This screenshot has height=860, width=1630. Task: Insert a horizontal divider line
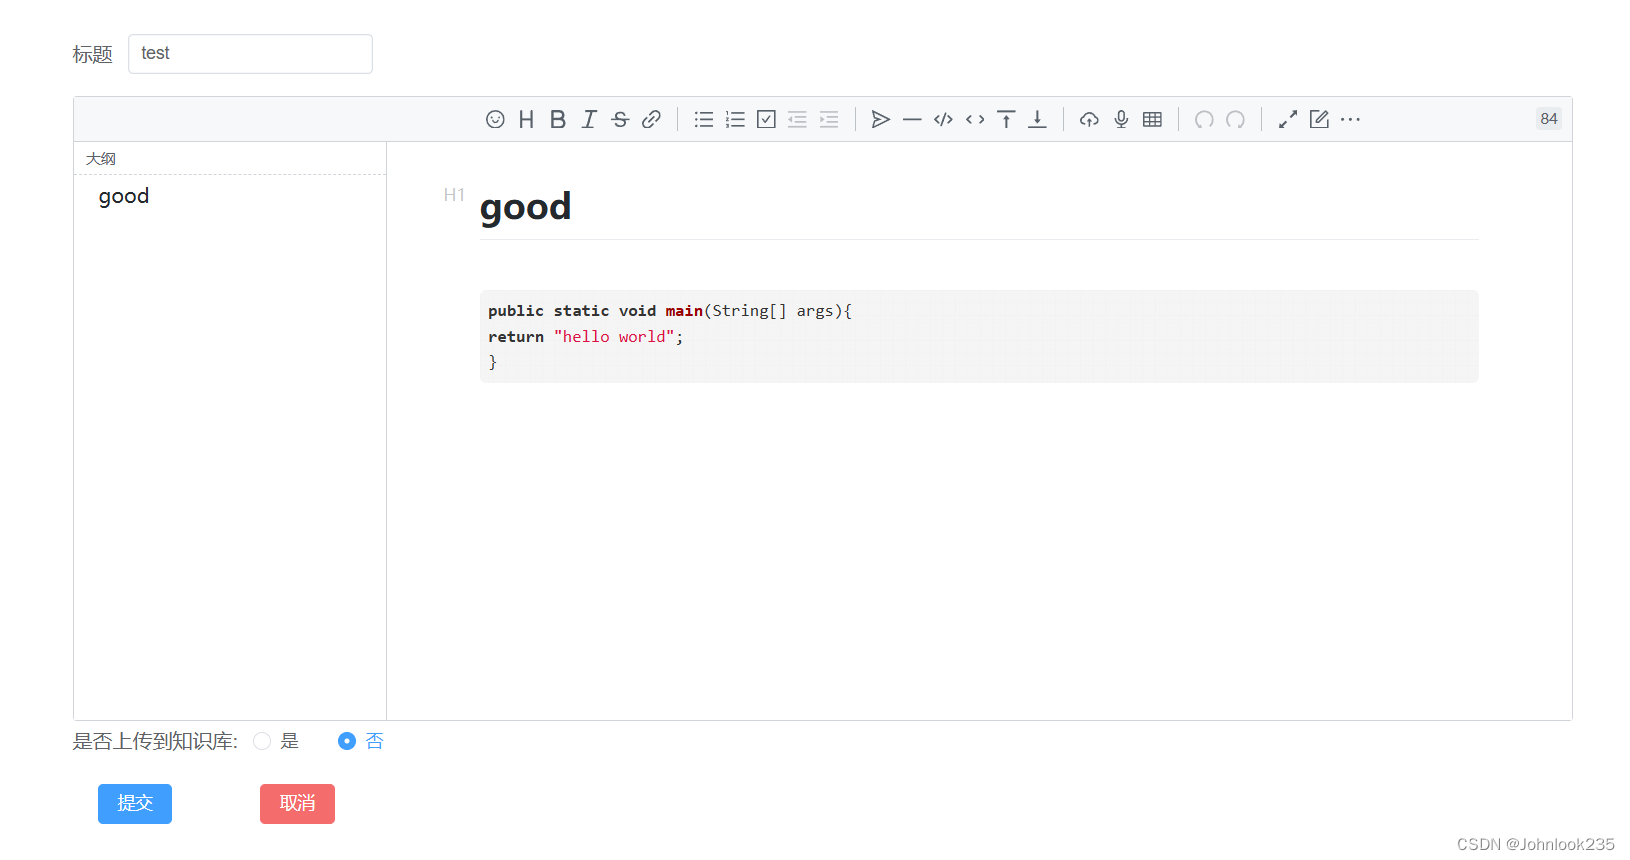click(x=912, y=119)
